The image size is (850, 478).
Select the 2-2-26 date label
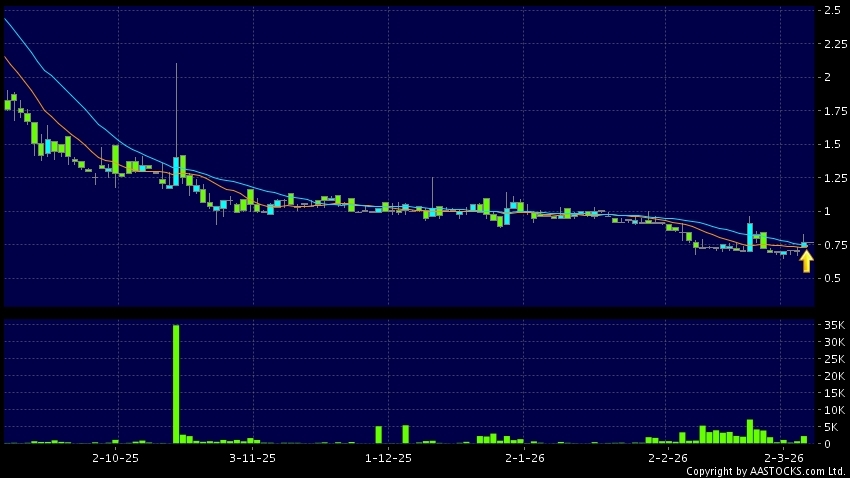(x=667, y=458)
